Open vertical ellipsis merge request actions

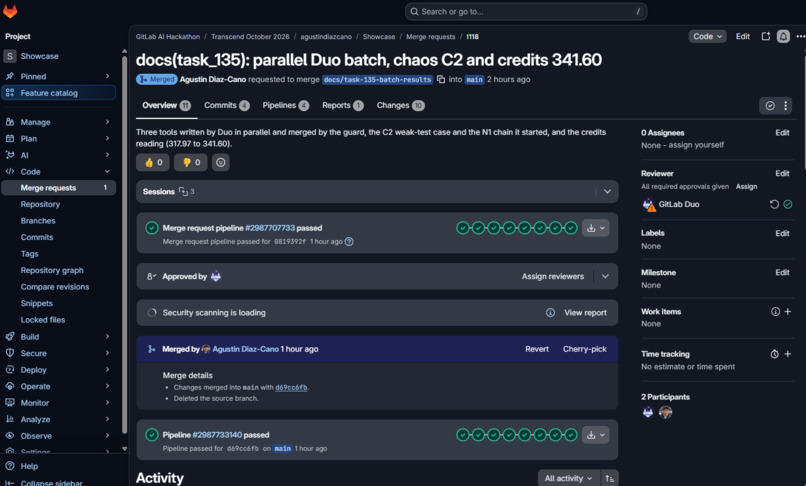[x=785, y=105]
